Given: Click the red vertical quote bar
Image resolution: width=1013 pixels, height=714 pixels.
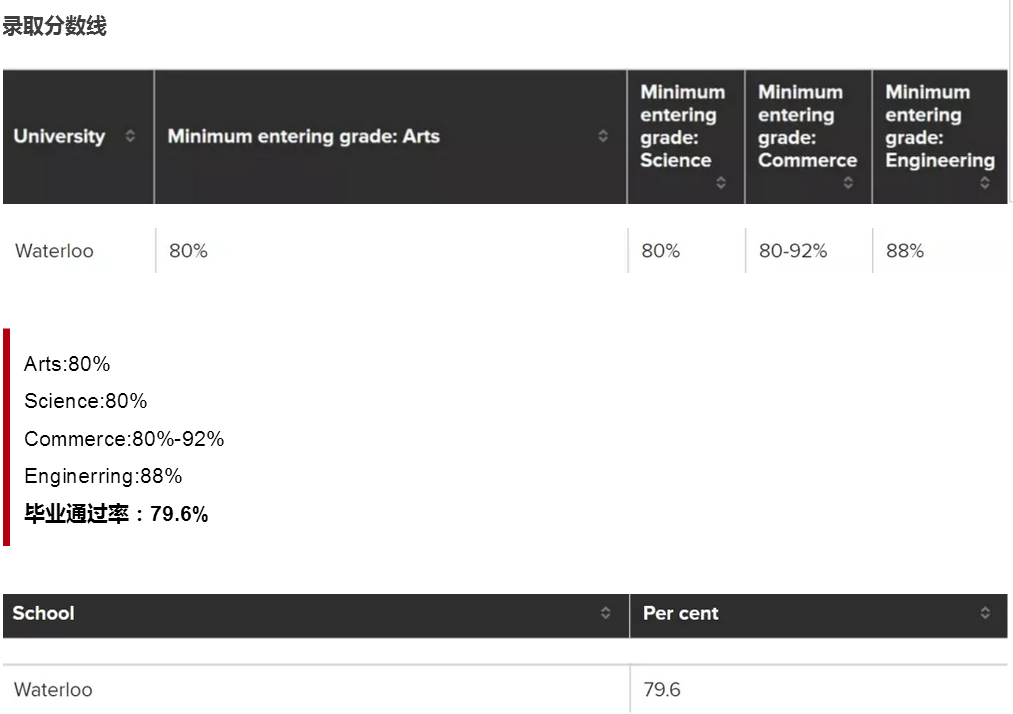Looking at the screenshot, I should point(6,437).
